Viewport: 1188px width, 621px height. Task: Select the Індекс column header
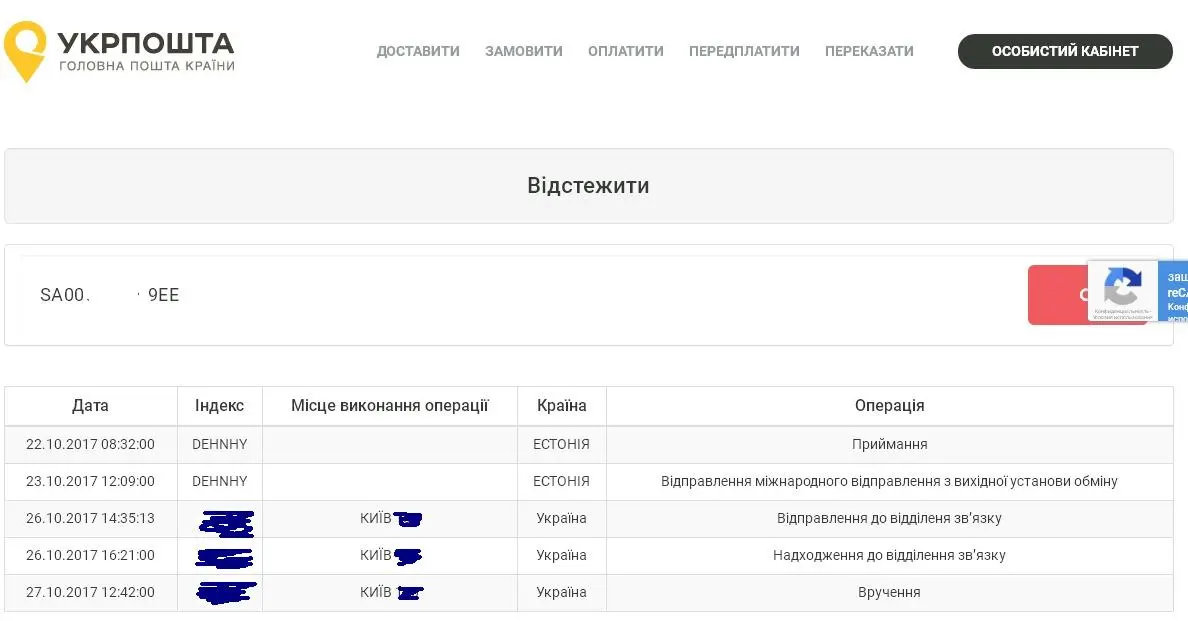pos(220,406)
